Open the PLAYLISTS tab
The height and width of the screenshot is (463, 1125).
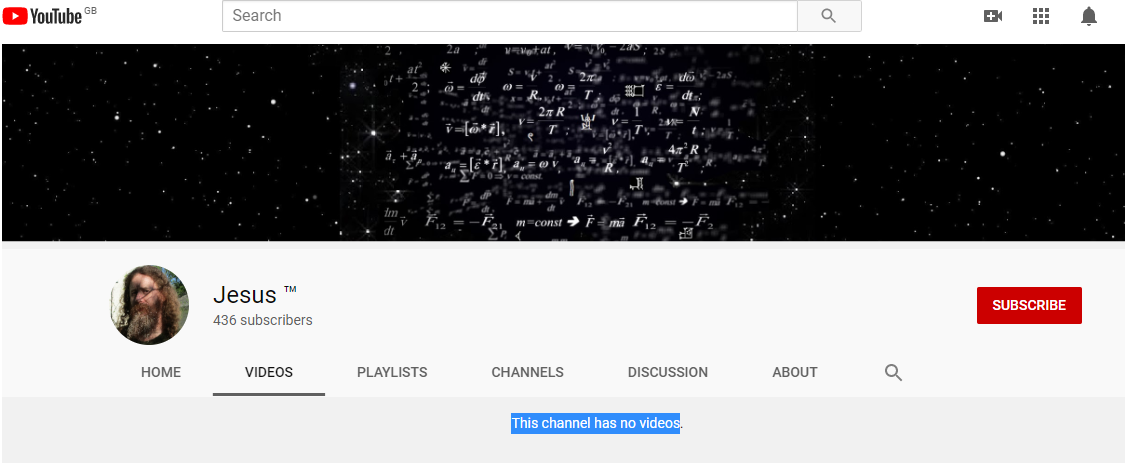click(x=392, y=372)
